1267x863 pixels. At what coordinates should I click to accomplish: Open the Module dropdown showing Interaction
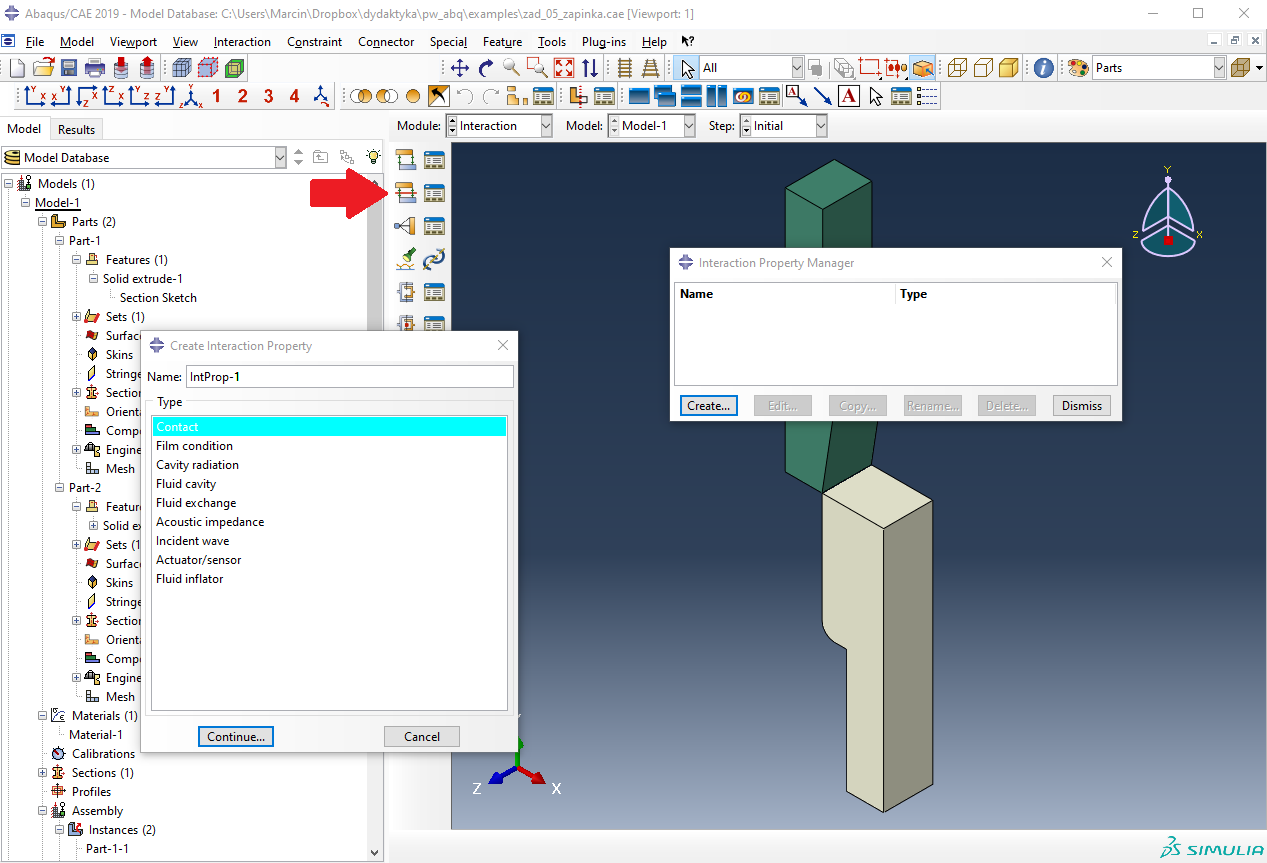pos(545,126)
